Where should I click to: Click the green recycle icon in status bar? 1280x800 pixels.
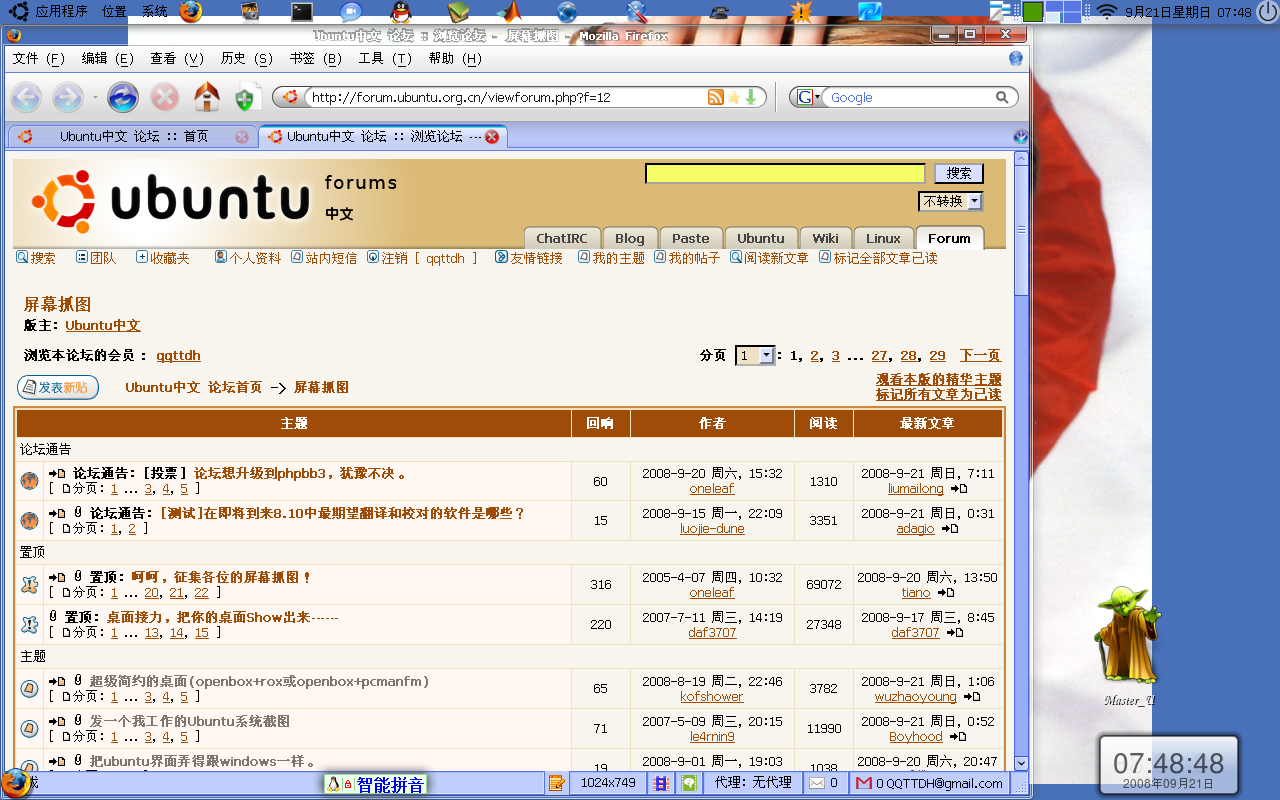point(689,783)
